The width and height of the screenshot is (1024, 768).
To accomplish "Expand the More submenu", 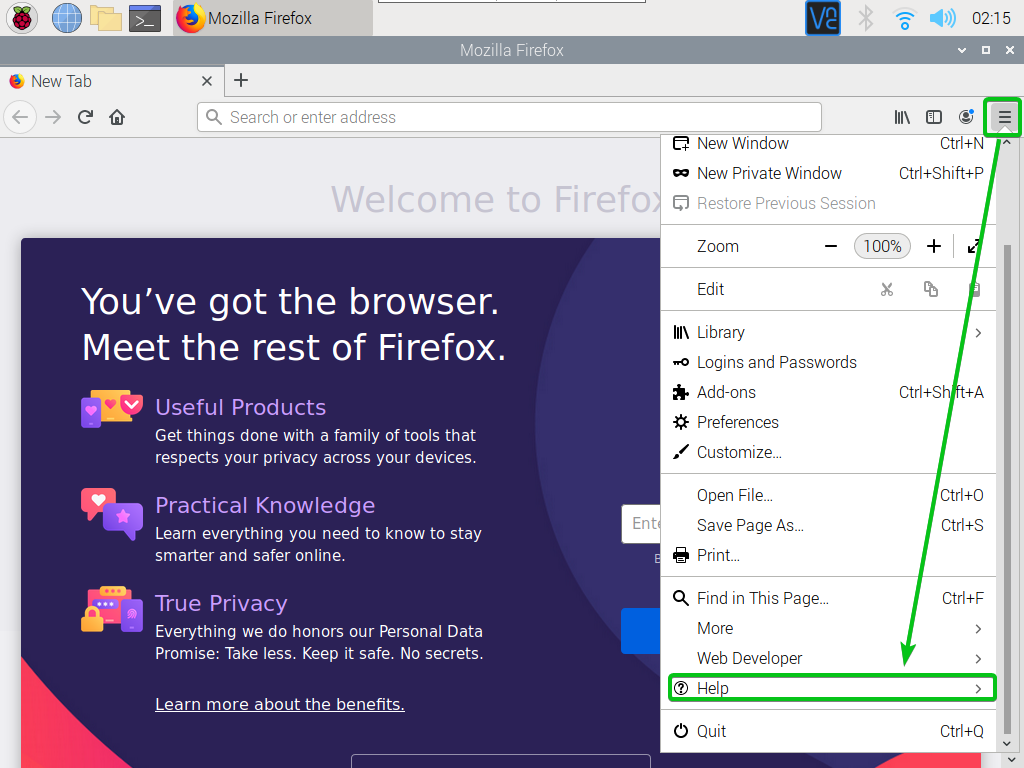I will (x=829, y=628).
